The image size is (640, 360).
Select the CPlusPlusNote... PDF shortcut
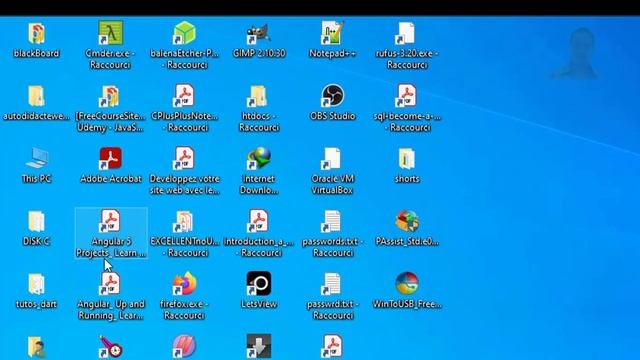(x=184, y=96)
